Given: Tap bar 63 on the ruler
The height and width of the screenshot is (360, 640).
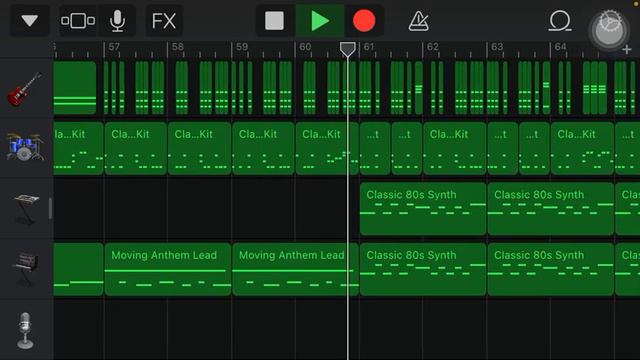Looking at the screenshot, I should (497, 47).
